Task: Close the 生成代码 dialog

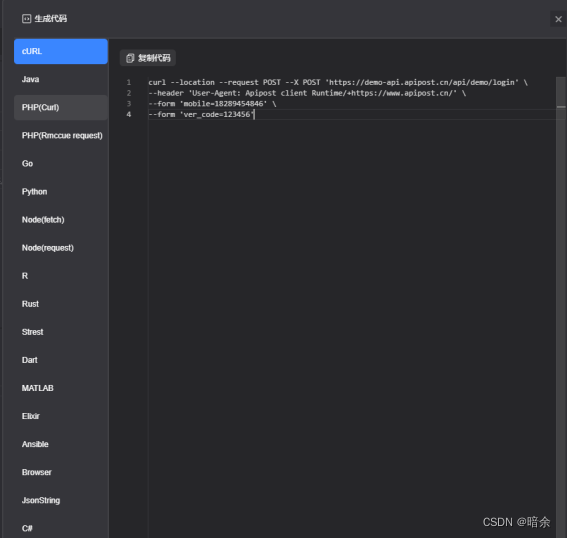Action: [x=558, y=19]
